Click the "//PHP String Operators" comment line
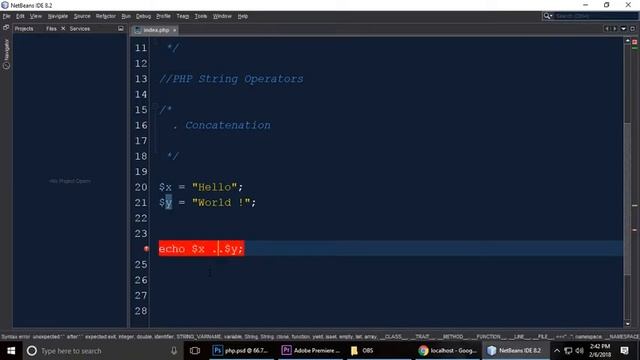 click(231, 79)
